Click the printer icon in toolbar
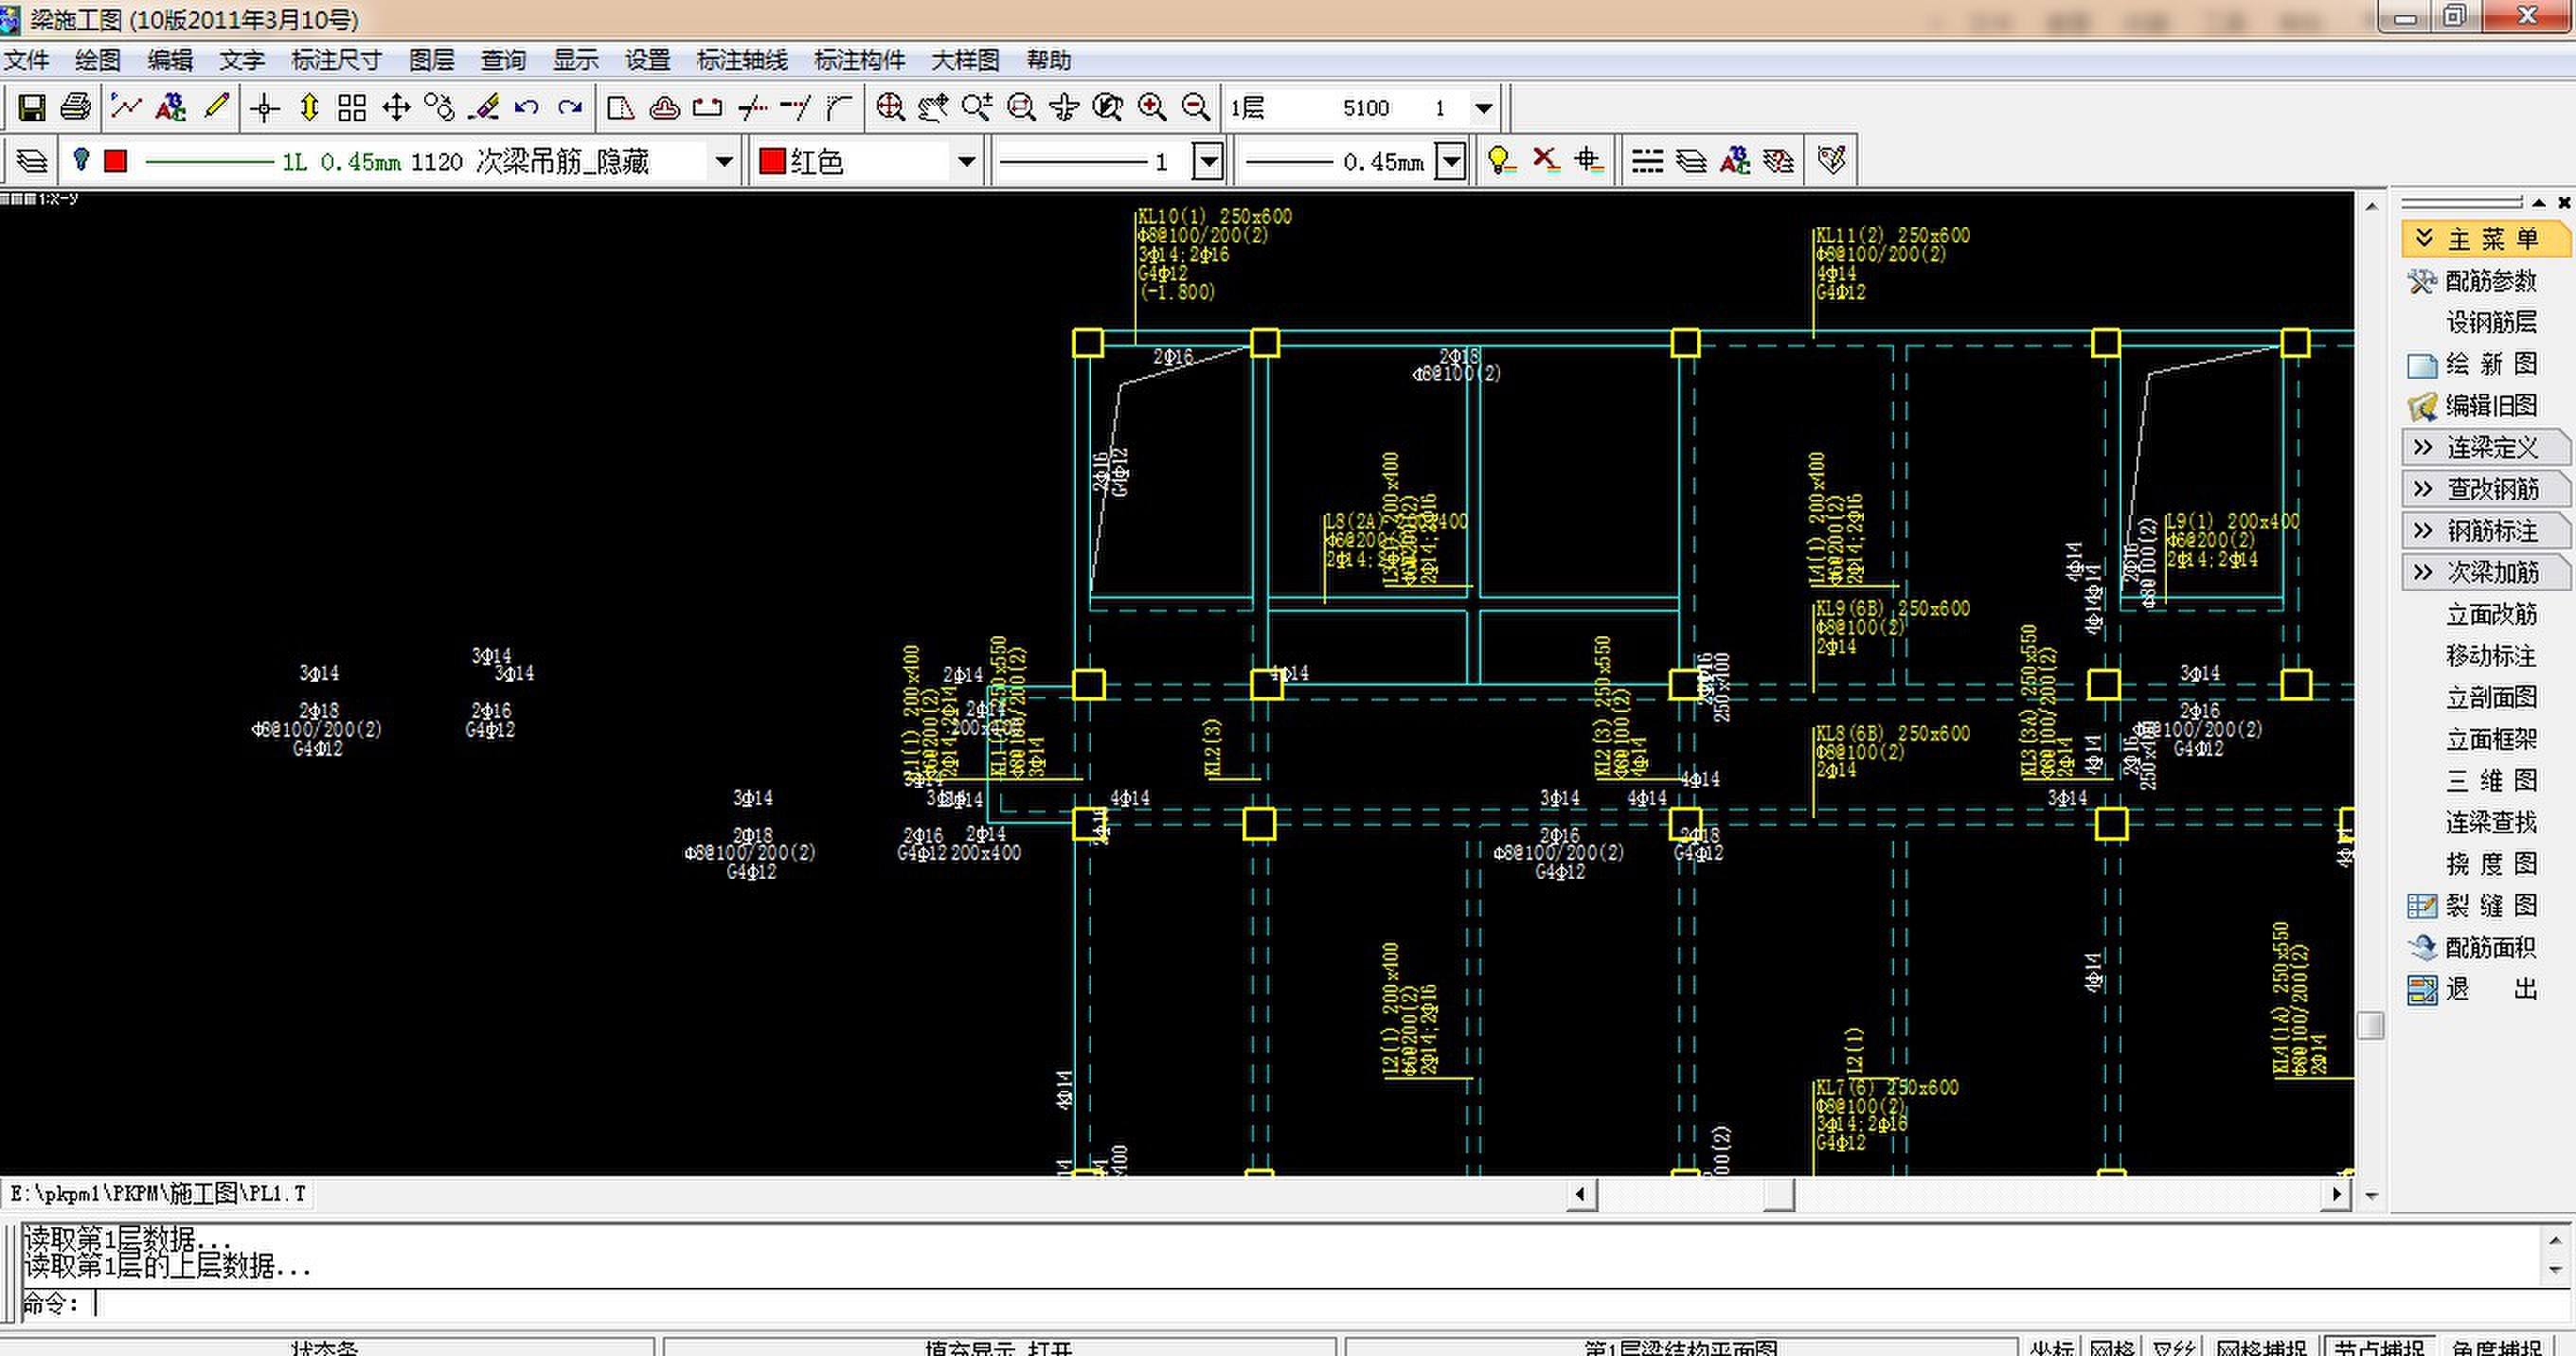This screenshot has height=1356, width=2576. pos(76,107)
